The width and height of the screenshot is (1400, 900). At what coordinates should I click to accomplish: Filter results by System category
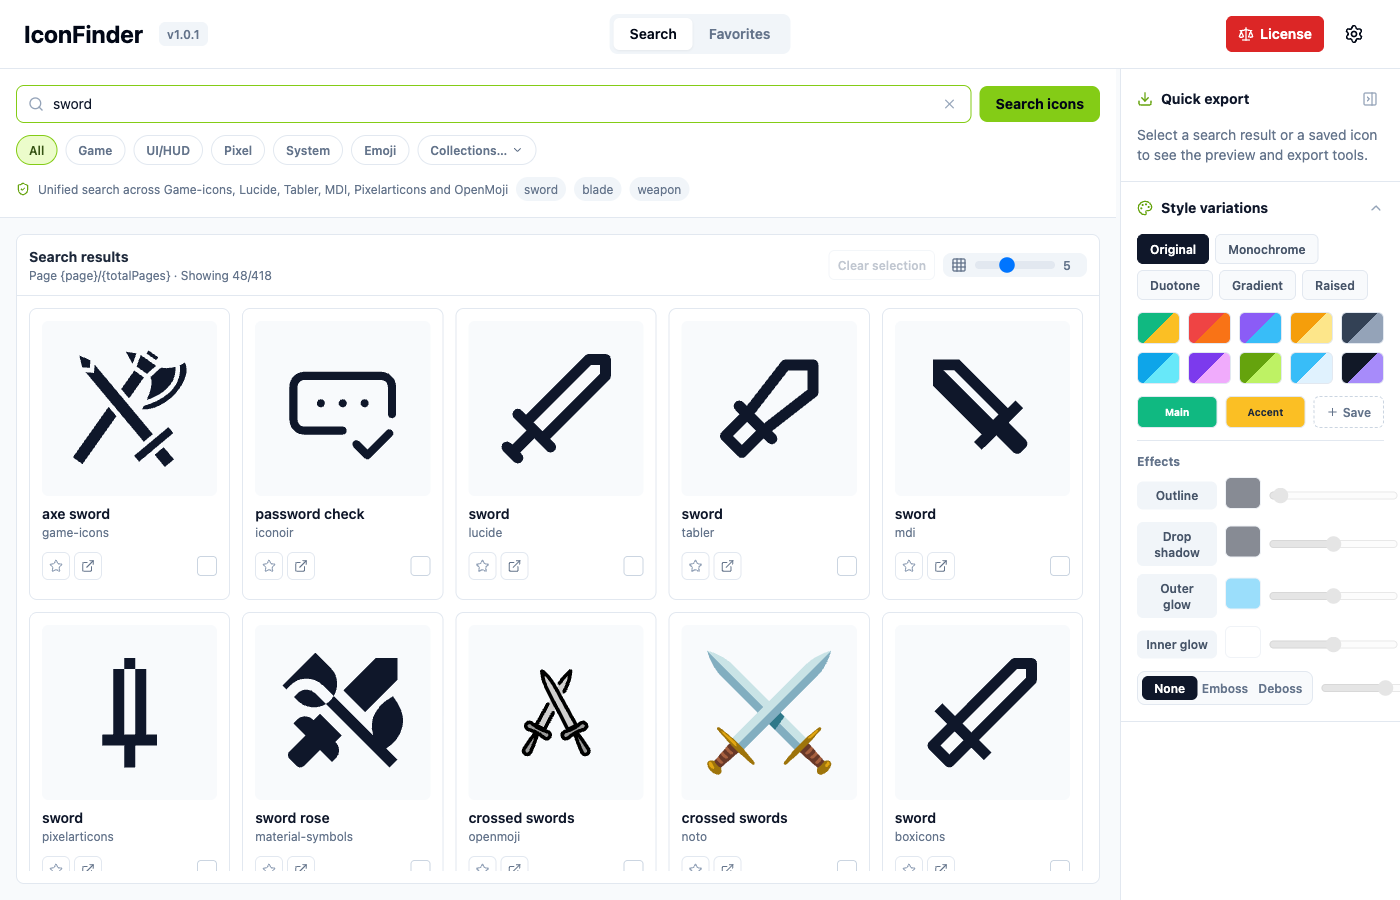(308, 150)
